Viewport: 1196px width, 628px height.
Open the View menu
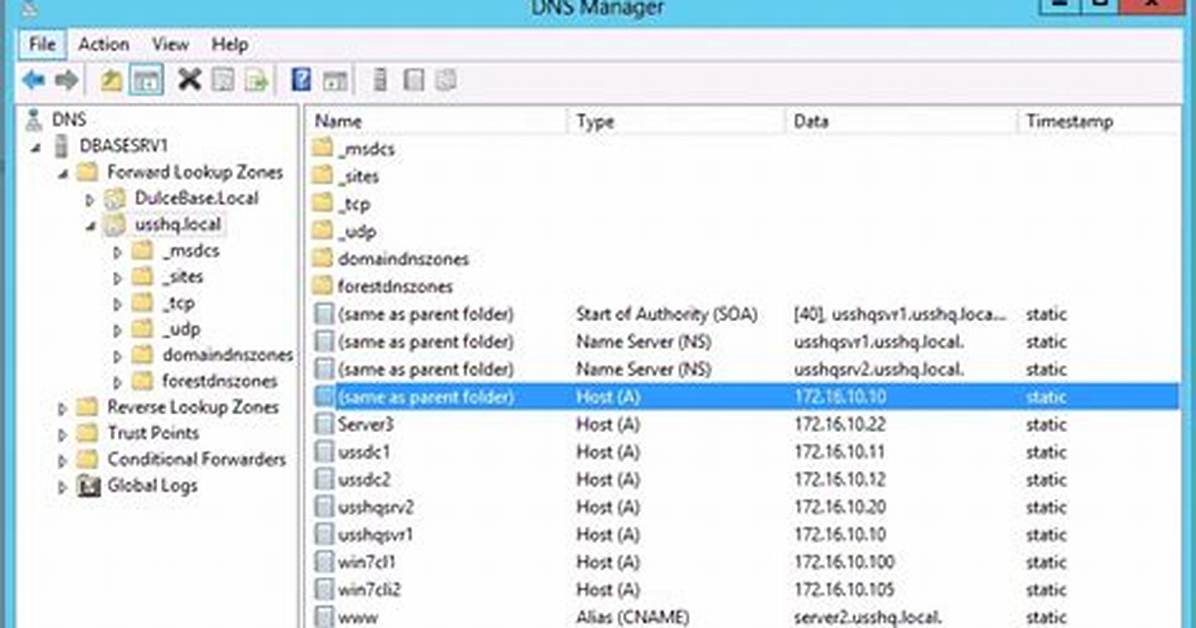tap(170, 44)
